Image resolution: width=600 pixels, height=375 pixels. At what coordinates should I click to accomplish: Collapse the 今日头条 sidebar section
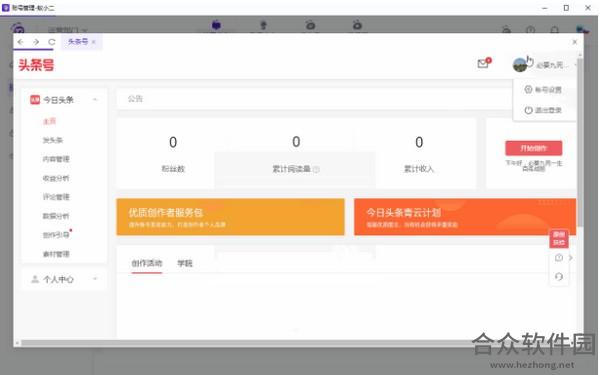coord(95,100)
